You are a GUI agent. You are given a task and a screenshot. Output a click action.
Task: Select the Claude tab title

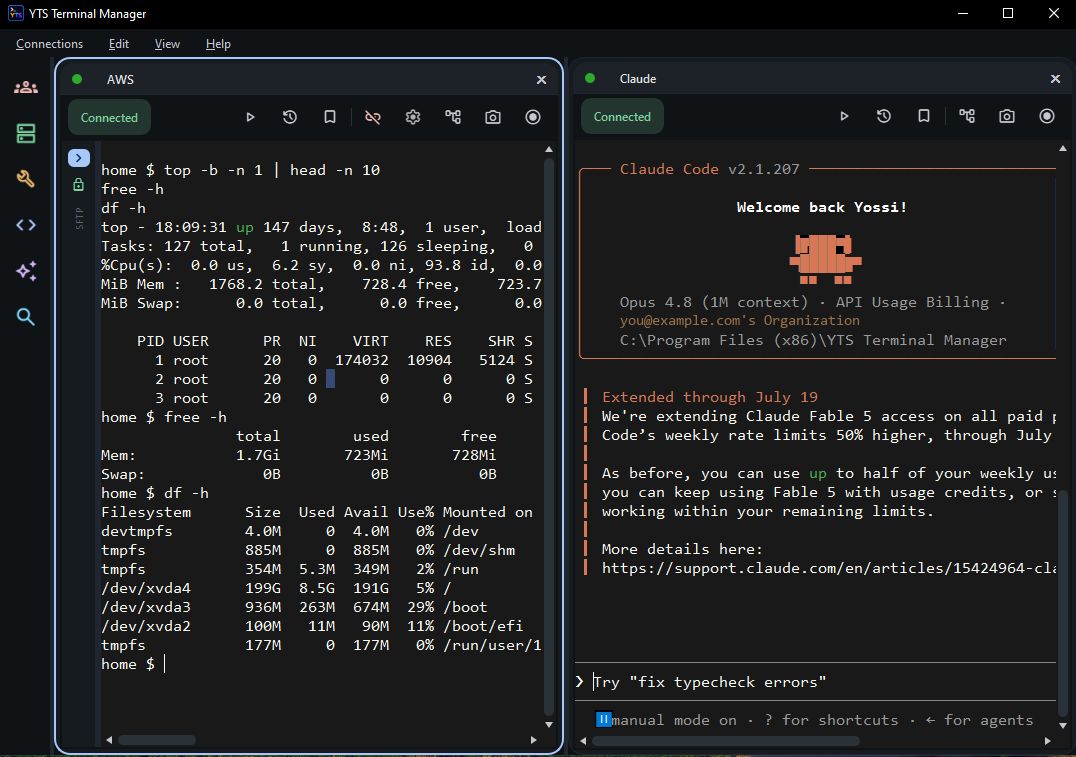[x=638, y=79]
